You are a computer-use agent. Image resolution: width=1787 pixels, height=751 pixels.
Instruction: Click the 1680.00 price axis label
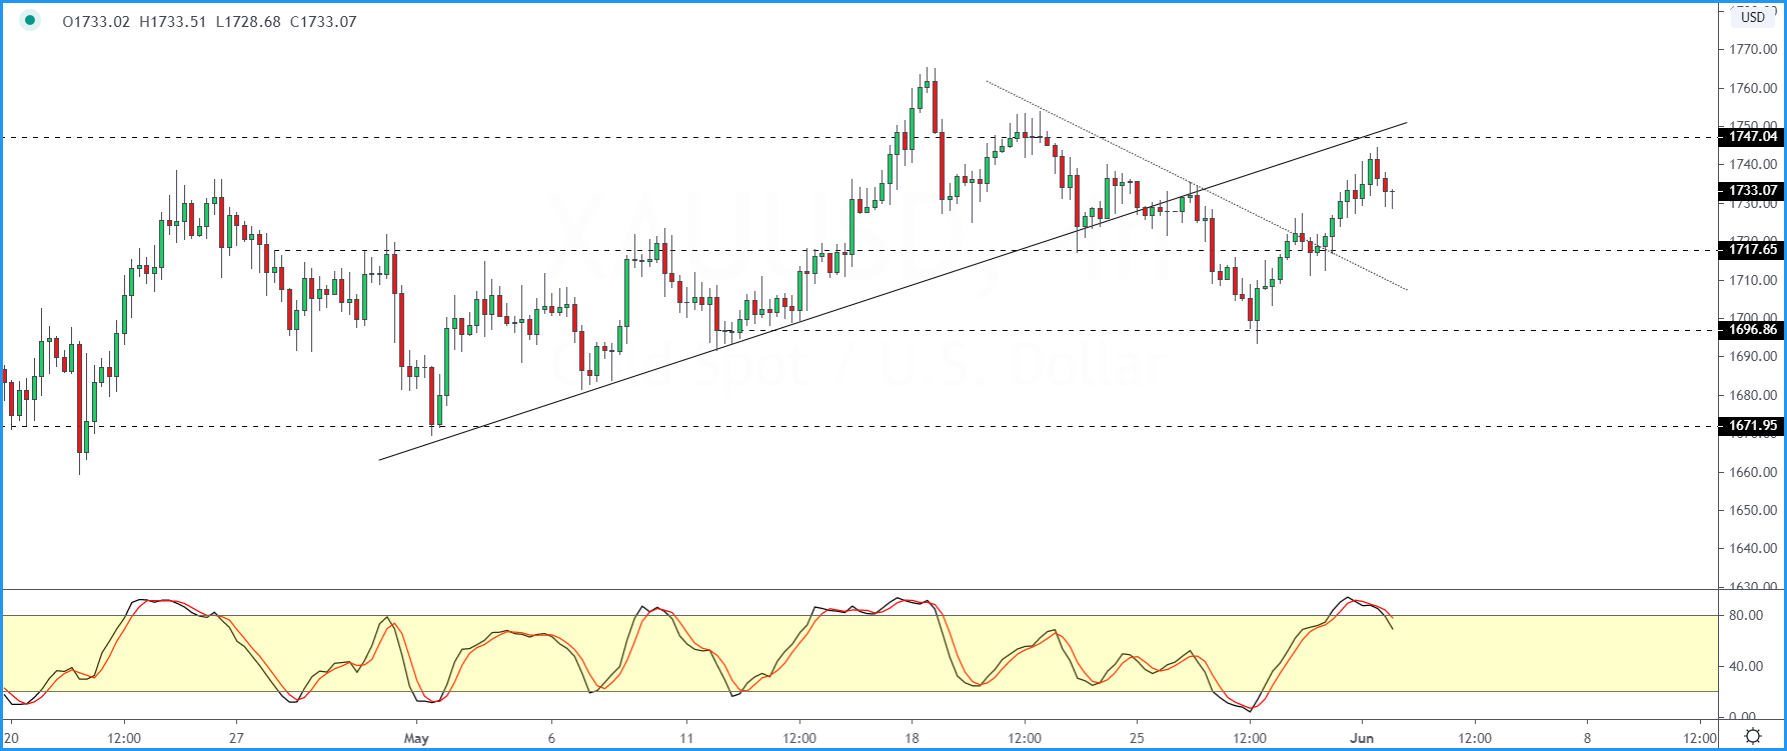pyautogui.click(x=1753, y=395)
